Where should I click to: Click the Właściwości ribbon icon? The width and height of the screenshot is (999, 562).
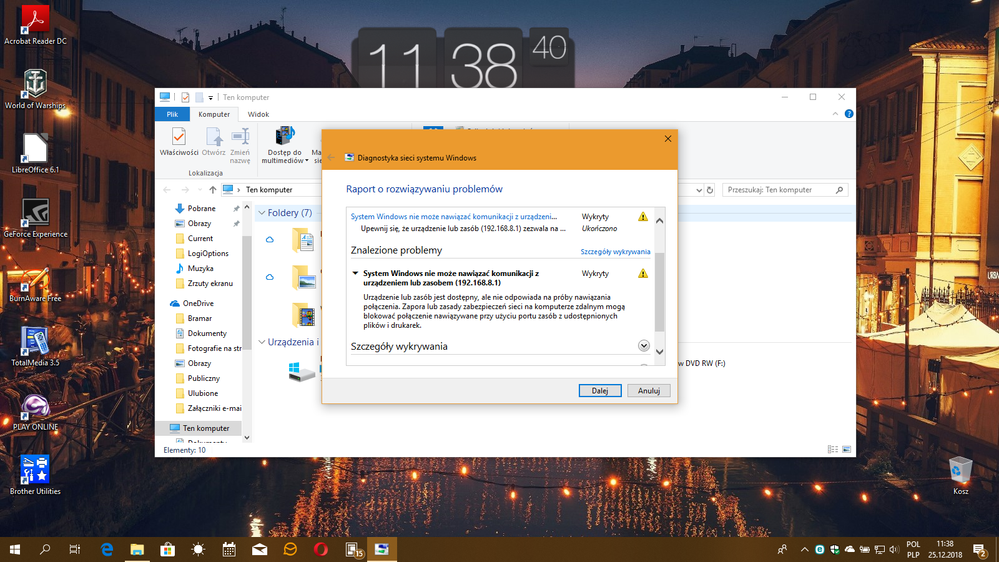click(178, 142)
